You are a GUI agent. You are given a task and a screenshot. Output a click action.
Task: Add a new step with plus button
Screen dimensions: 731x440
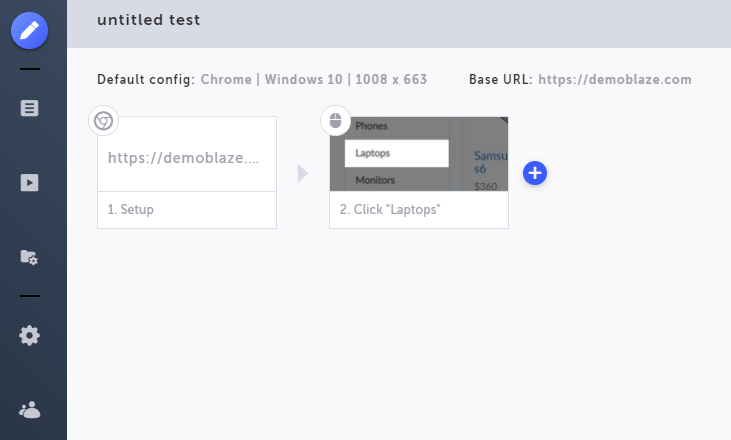[x=535, y=173]
